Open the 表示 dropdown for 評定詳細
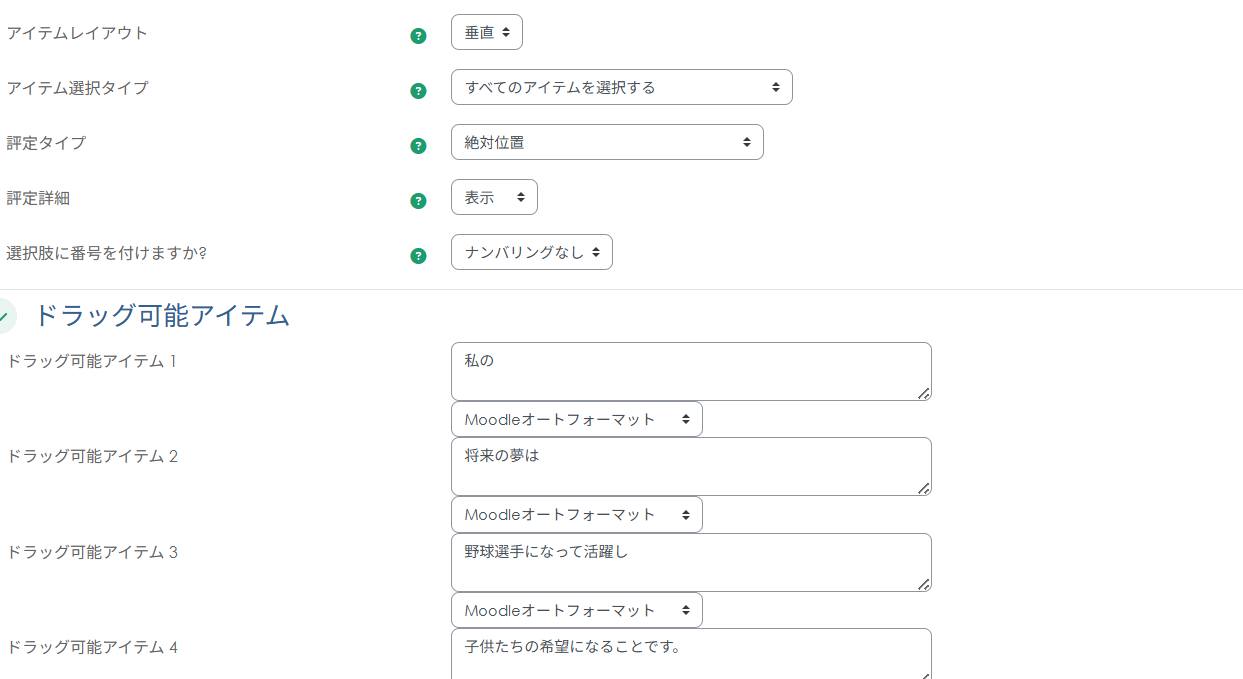The image size is (1243, 679). pos(494,196)
